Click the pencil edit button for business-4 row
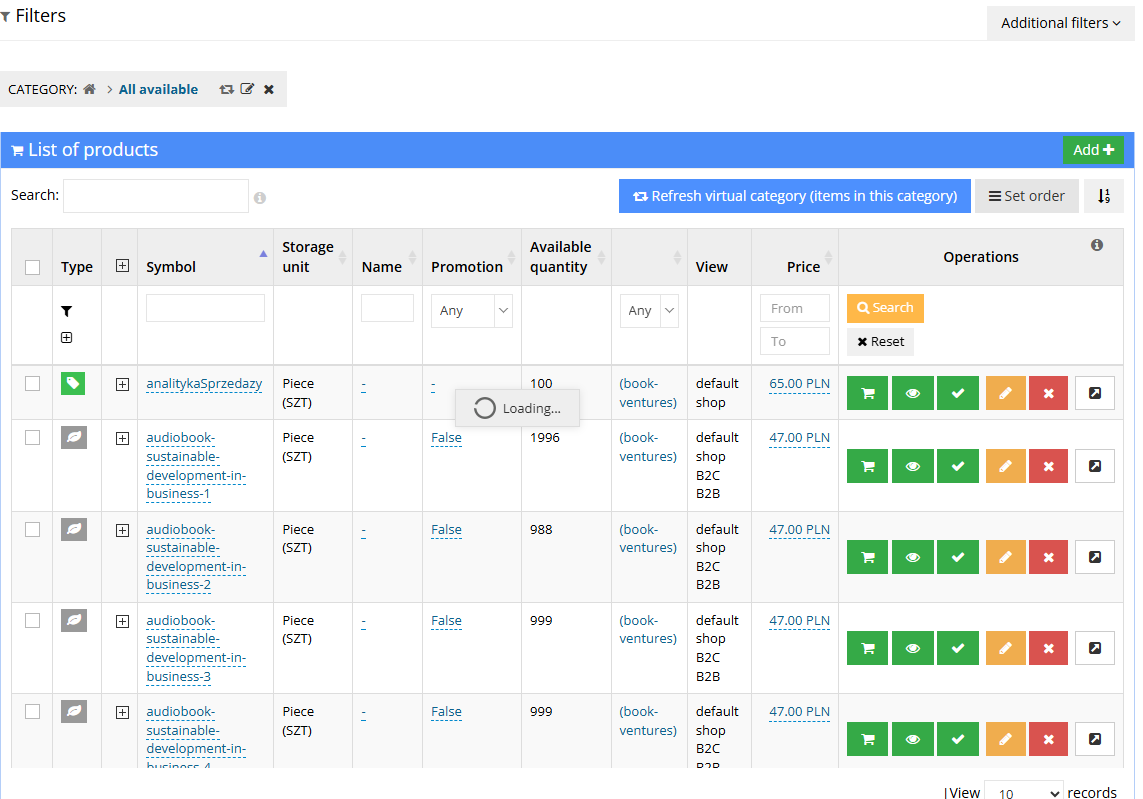This screenshot has width=1143, height=799. point(1005,739)
